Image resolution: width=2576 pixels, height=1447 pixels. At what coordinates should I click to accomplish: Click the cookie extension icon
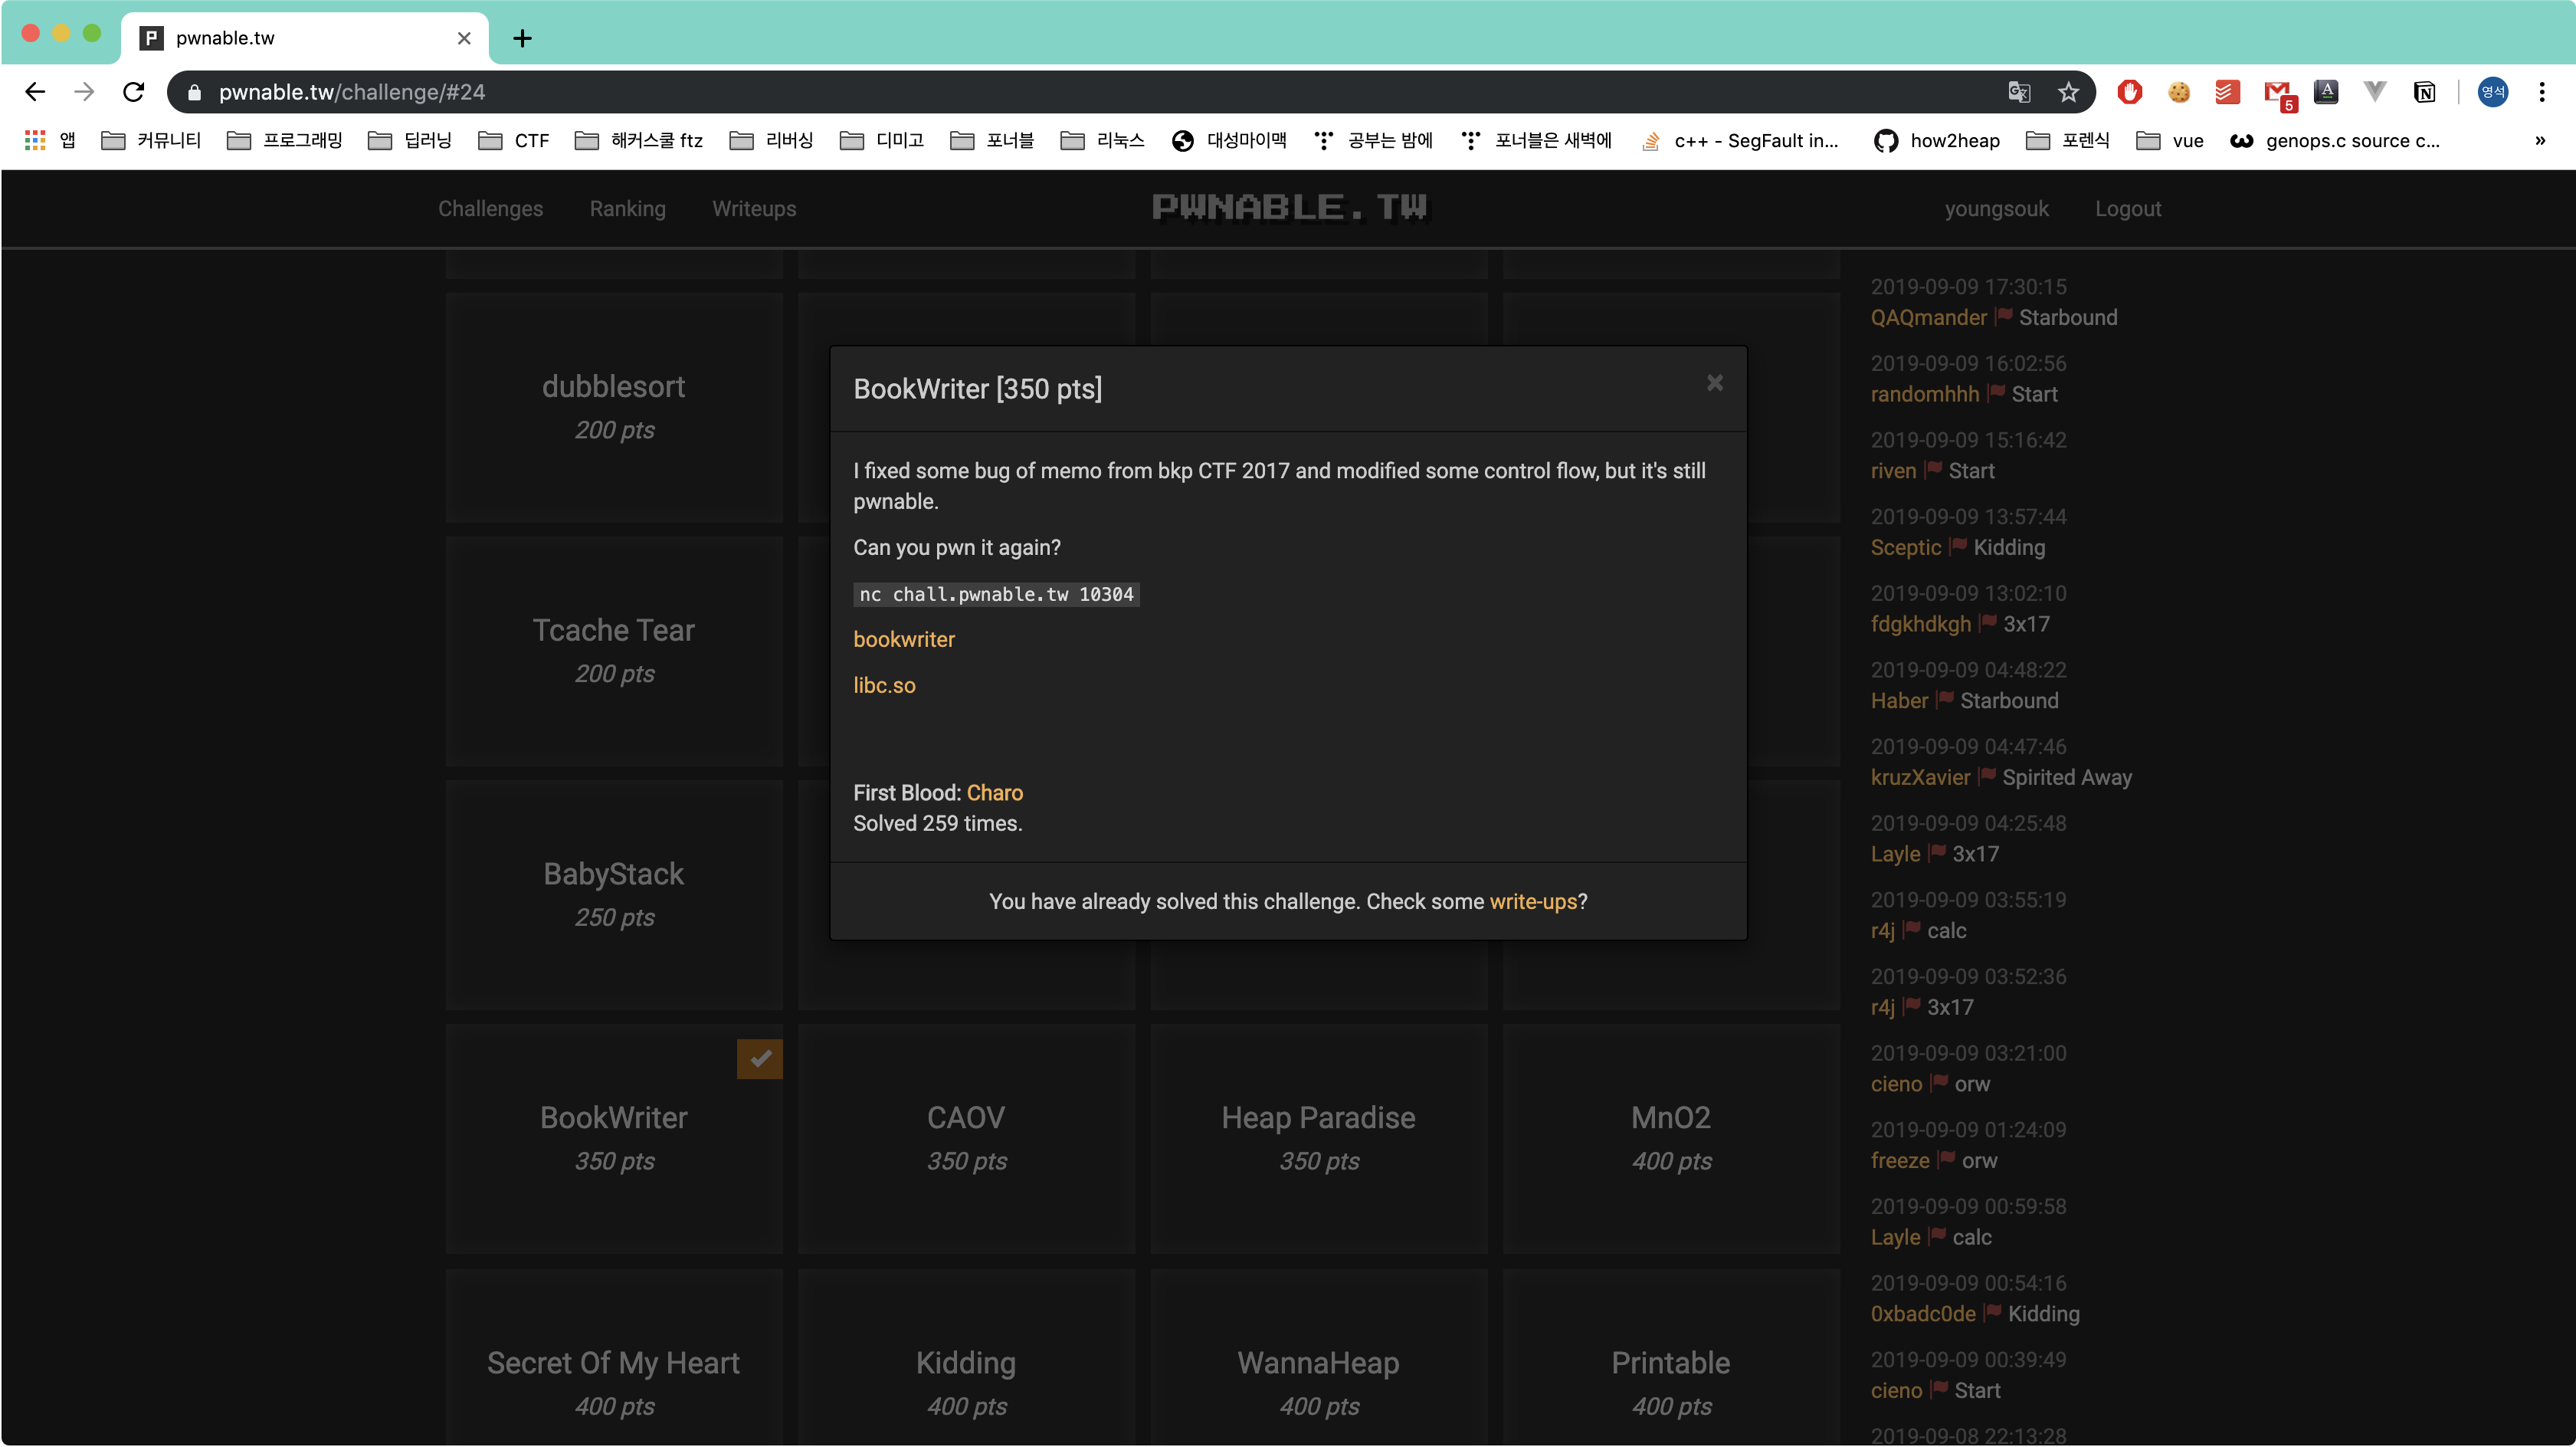coord(2179,92)
